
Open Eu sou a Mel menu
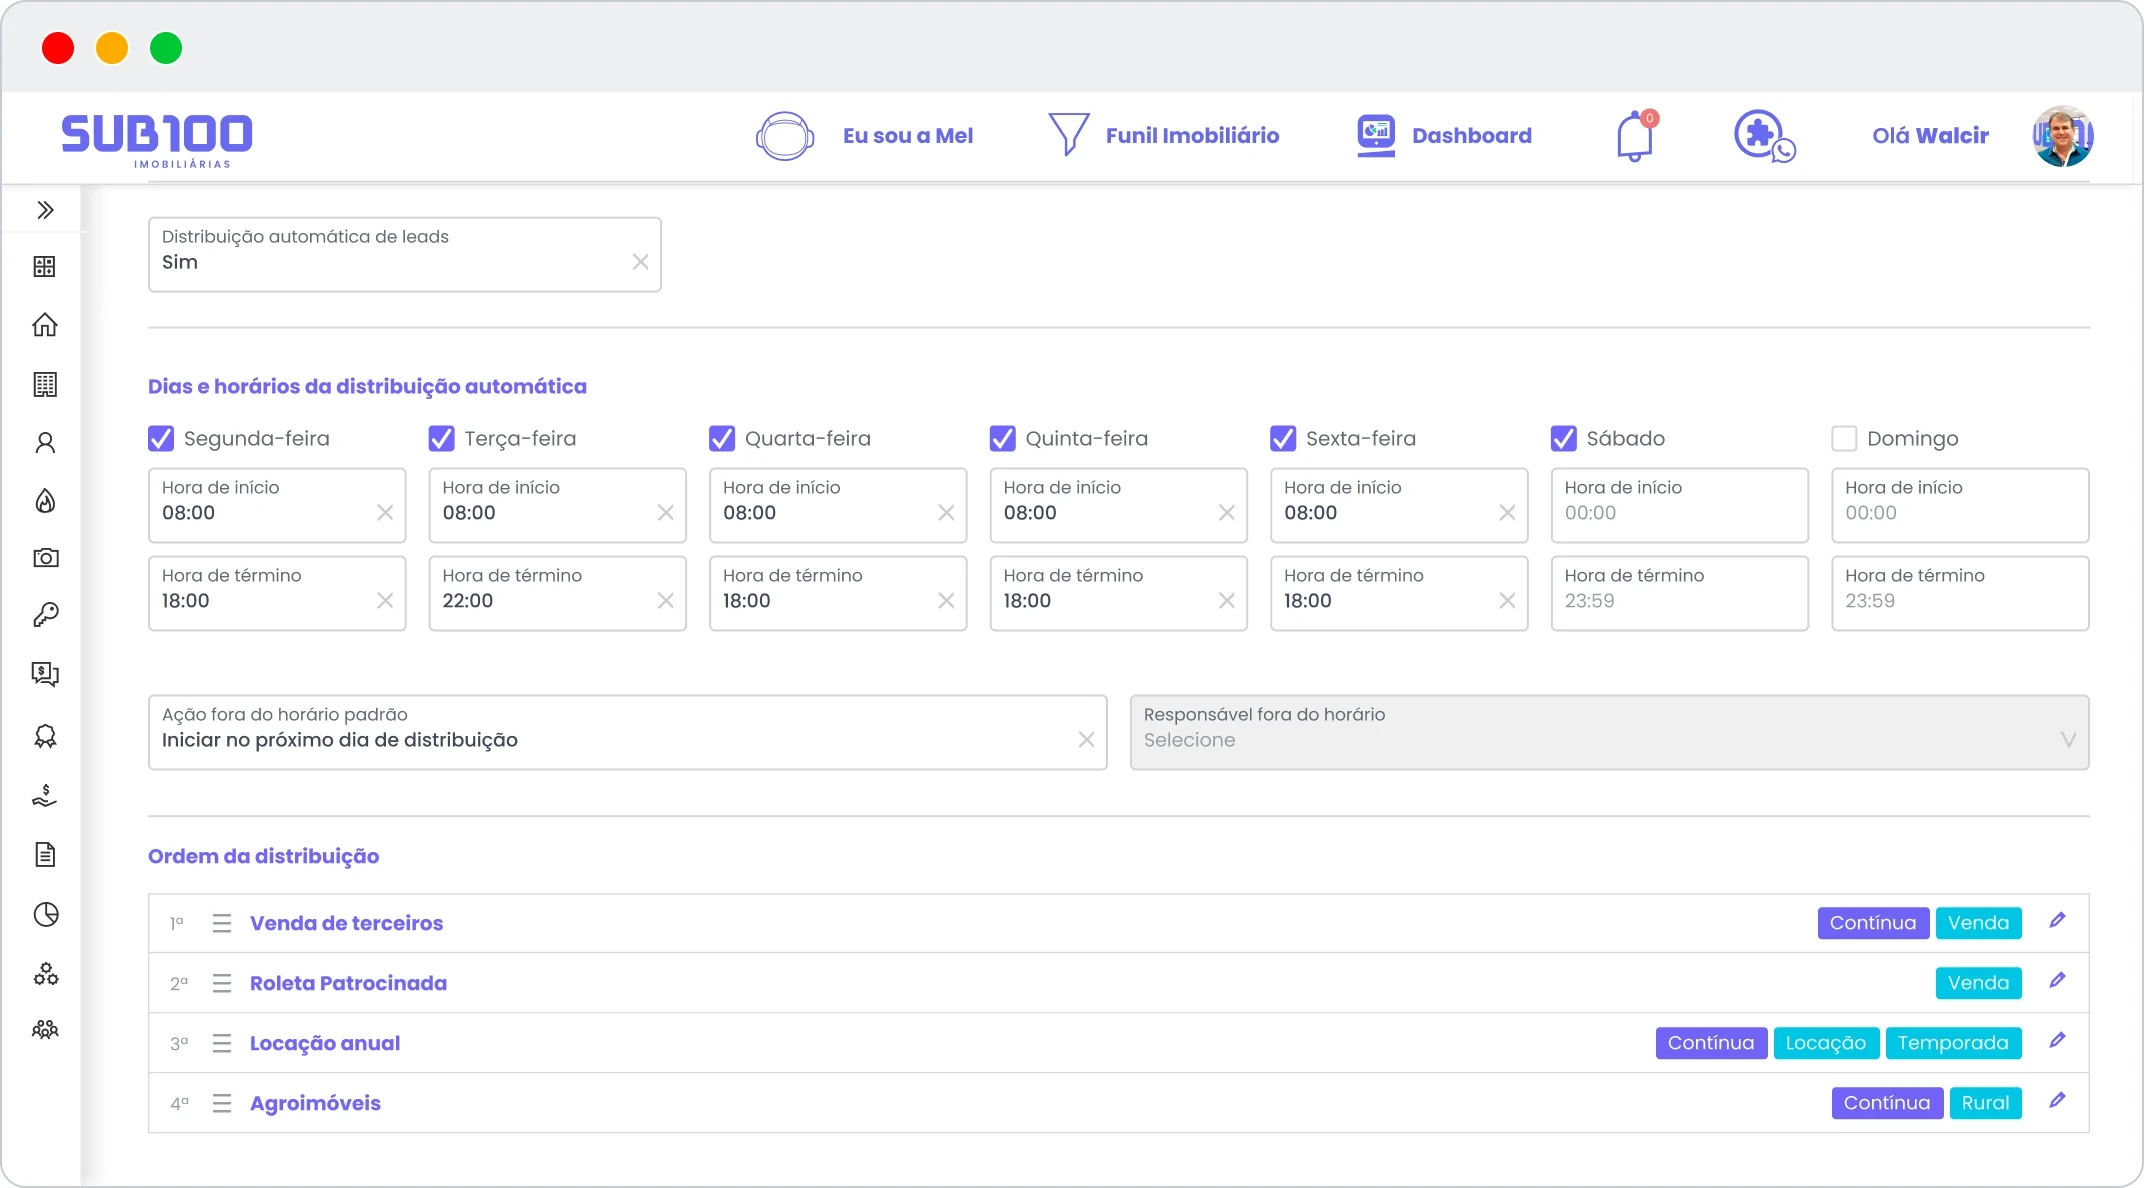point(864,135)
